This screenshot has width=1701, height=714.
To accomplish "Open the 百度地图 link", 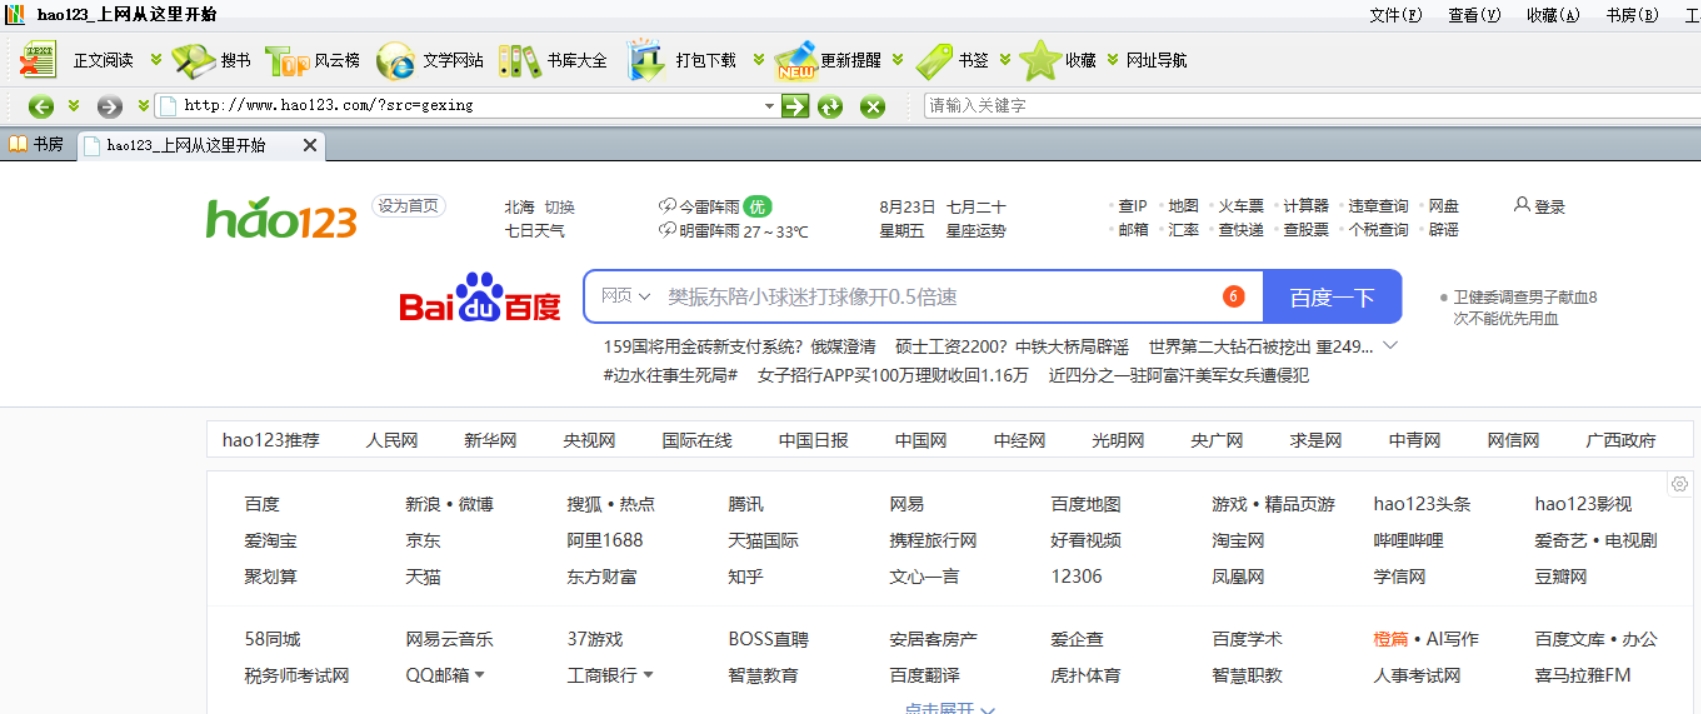I will click(1086, 504).
